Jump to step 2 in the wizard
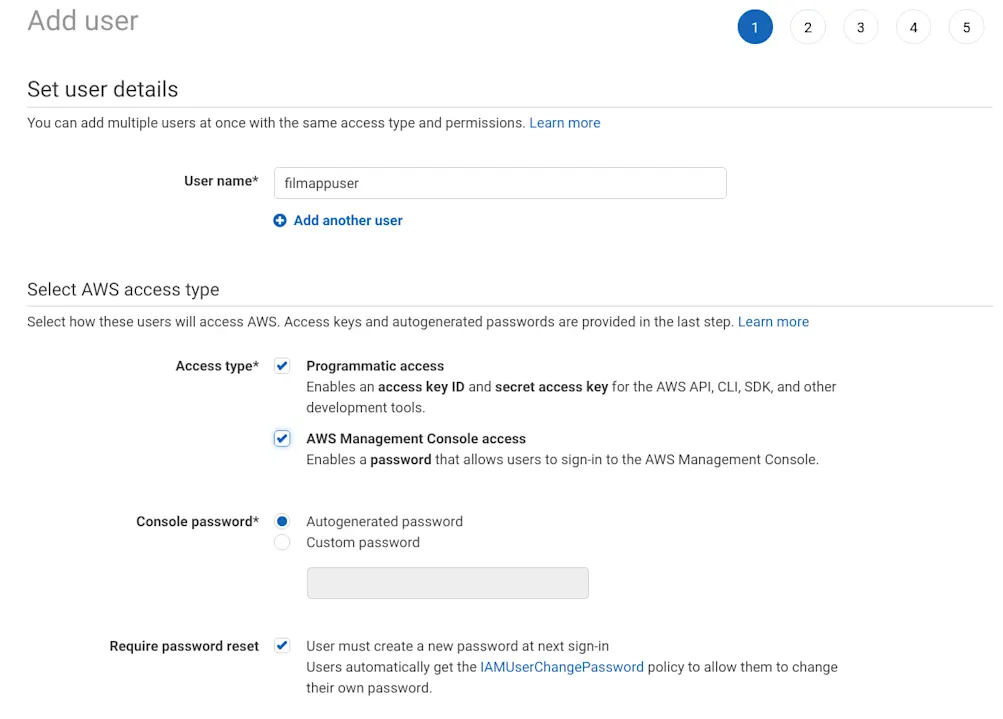This screenshot has height=719, width=1003. point(808,28)
